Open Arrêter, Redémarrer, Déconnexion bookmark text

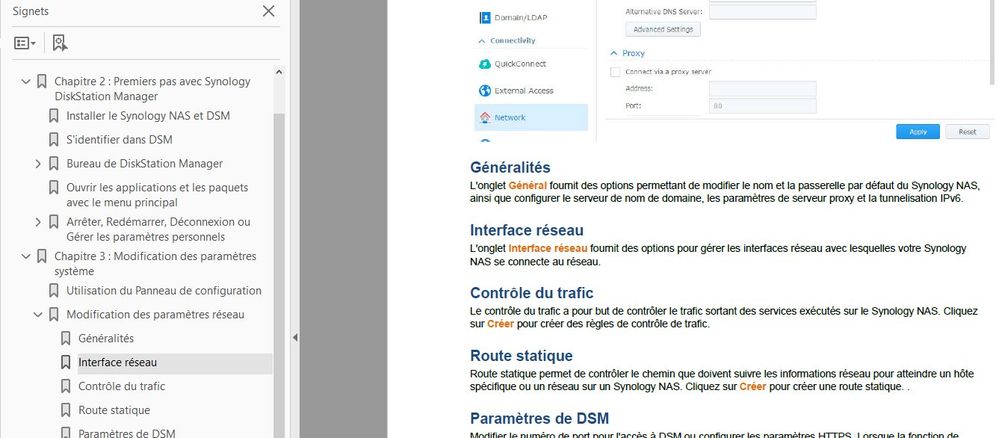[158, 230]
